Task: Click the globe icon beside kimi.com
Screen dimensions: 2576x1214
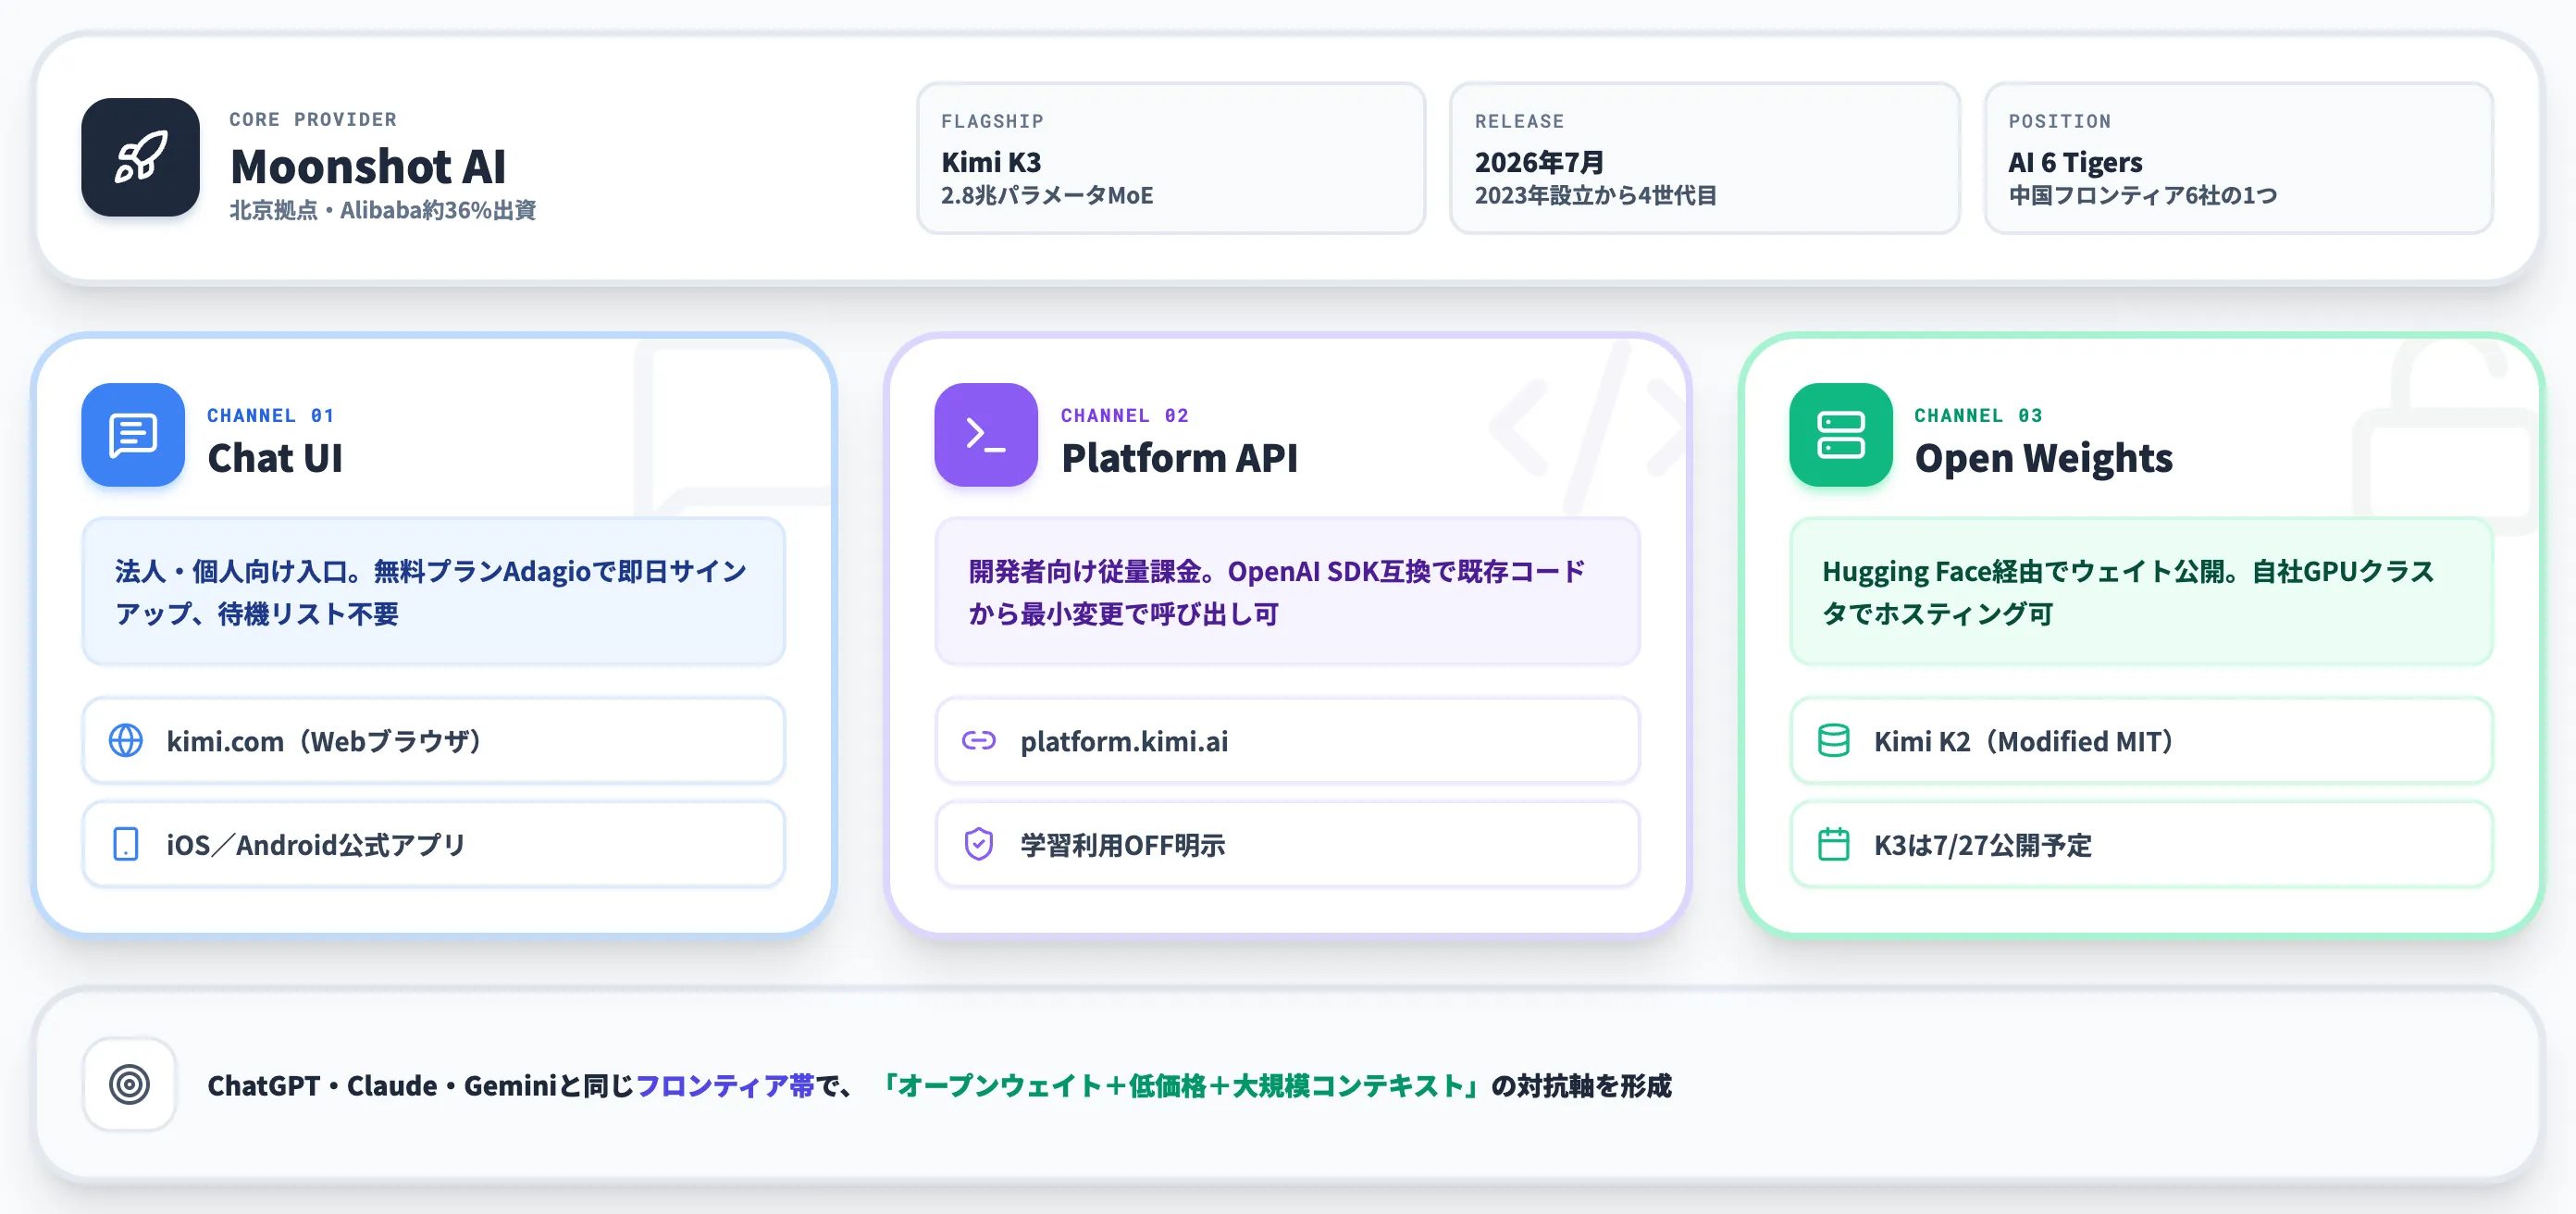Action: pyautogui.click(x=126, y=741)
